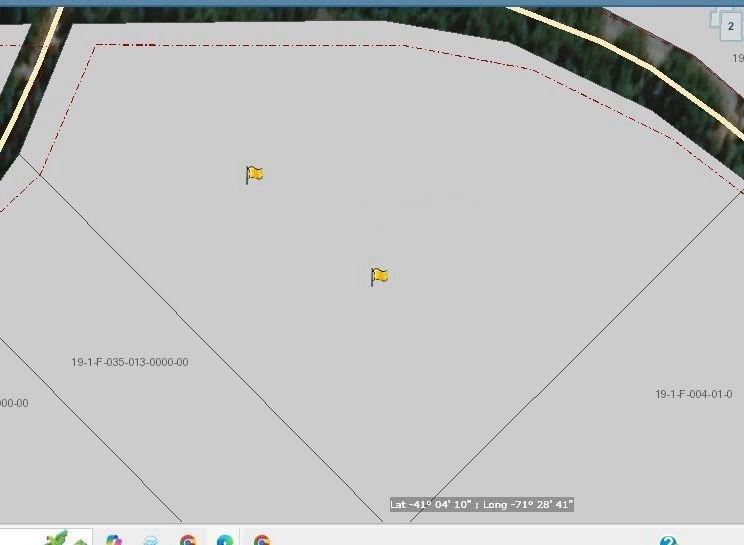Click the truncated parcel label ending 000-00
Screen dimensions: 744x545
tap(13, 403)
